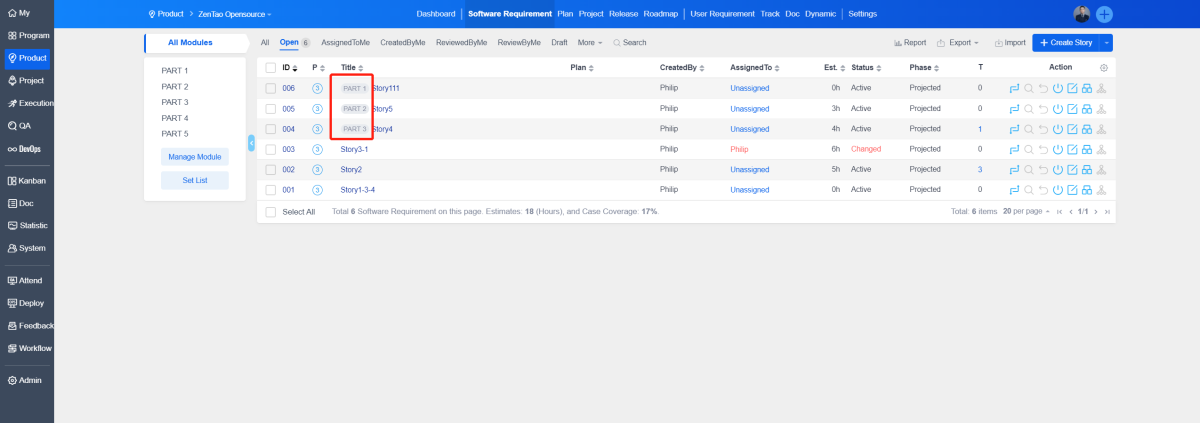The width and height of the screenshot is (1200, 423).
Task: Open the Export dropdown
Action: [958, 43]
